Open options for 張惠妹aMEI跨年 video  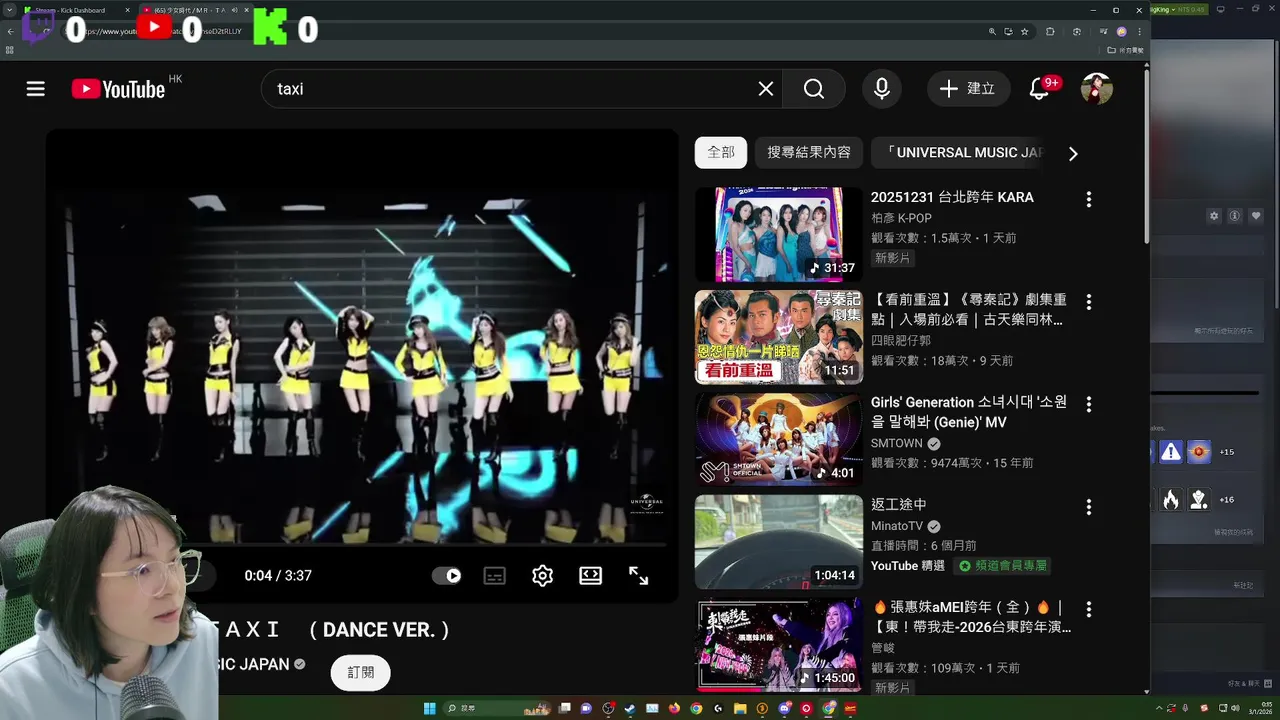[1089, 609]
